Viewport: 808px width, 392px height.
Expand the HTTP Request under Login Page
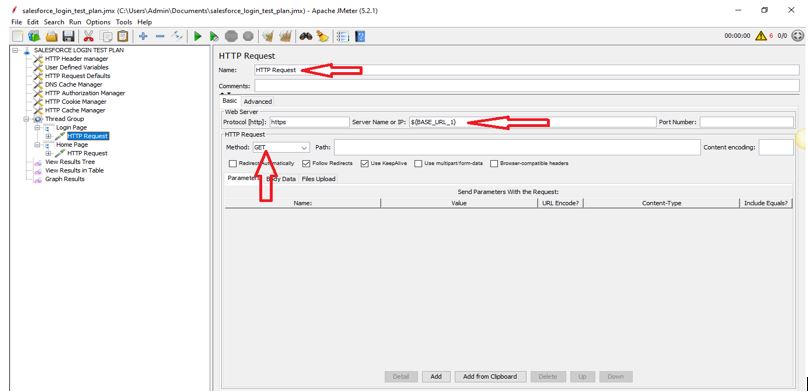point(48,136)
